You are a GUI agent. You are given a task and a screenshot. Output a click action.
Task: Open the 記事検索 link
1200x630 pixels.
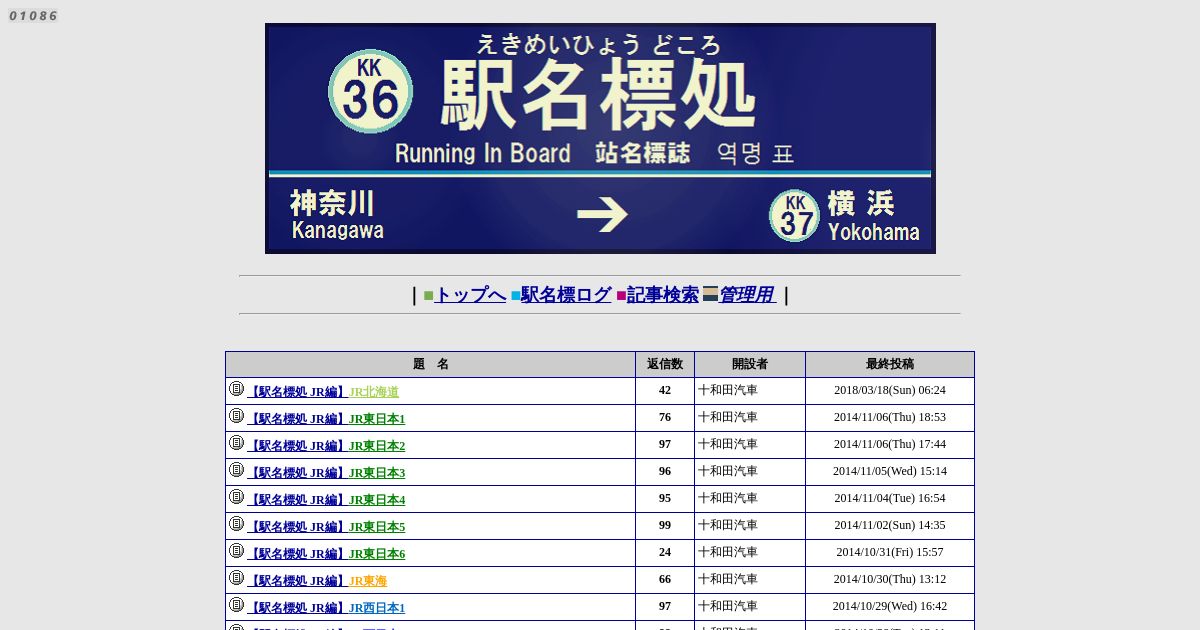click(663, 294)
